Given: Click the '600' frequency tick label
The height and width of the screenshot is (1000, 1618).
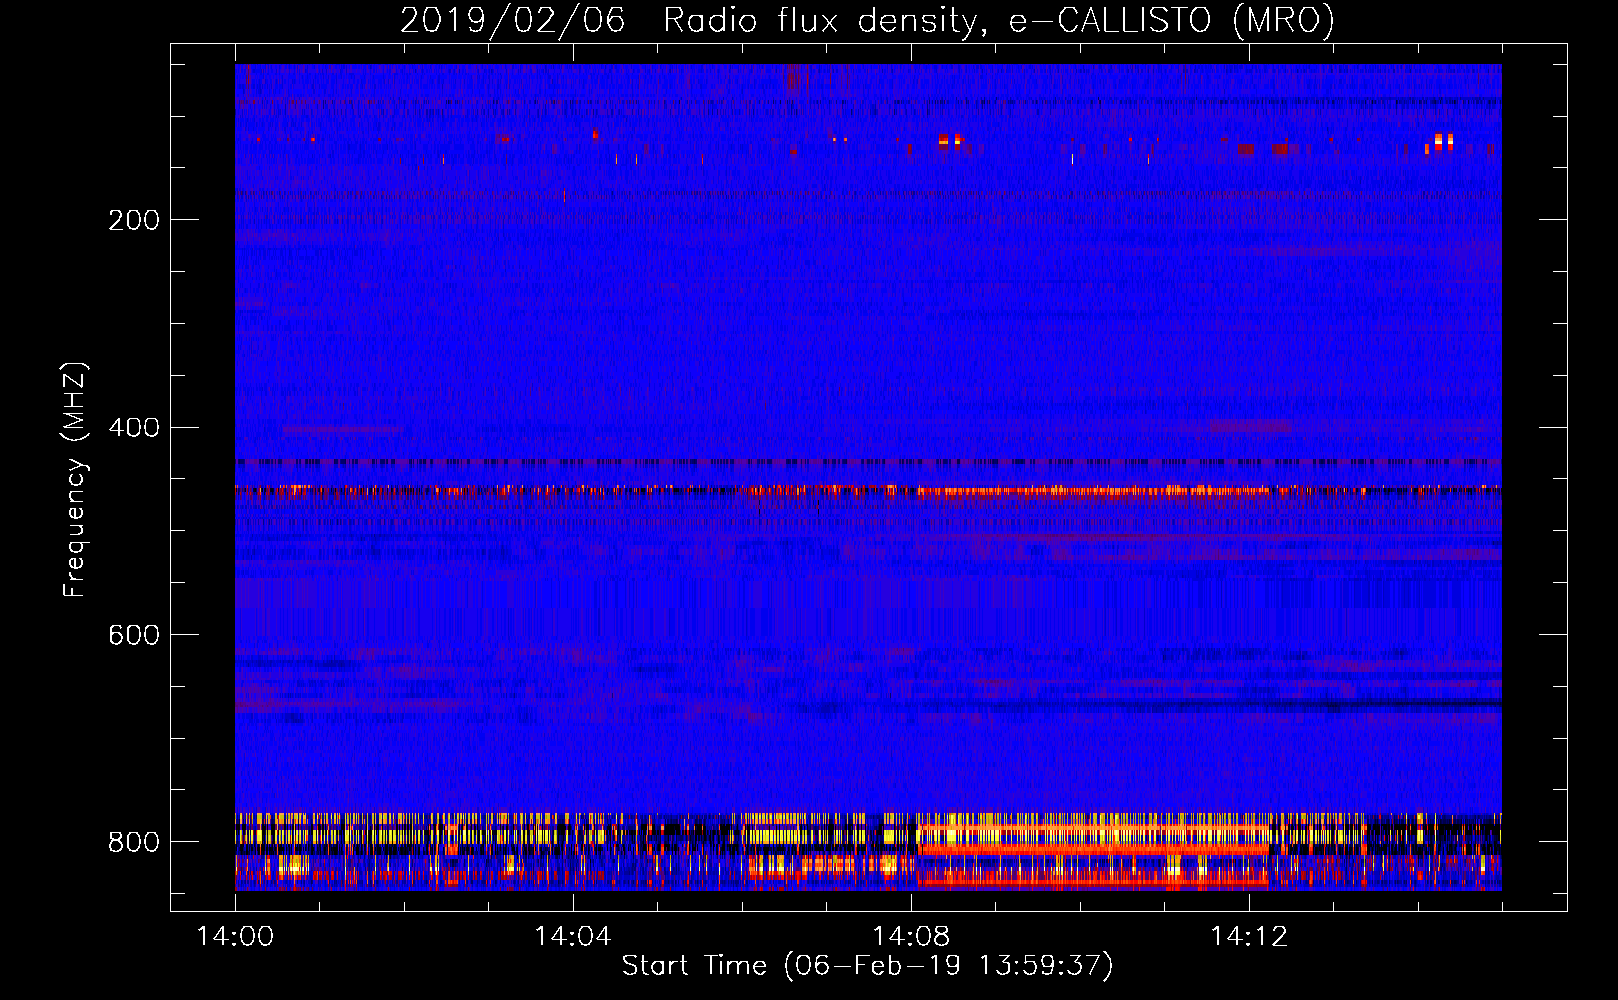Looking at the screenshot, I should pyautogui.click(x=134, y=636).
